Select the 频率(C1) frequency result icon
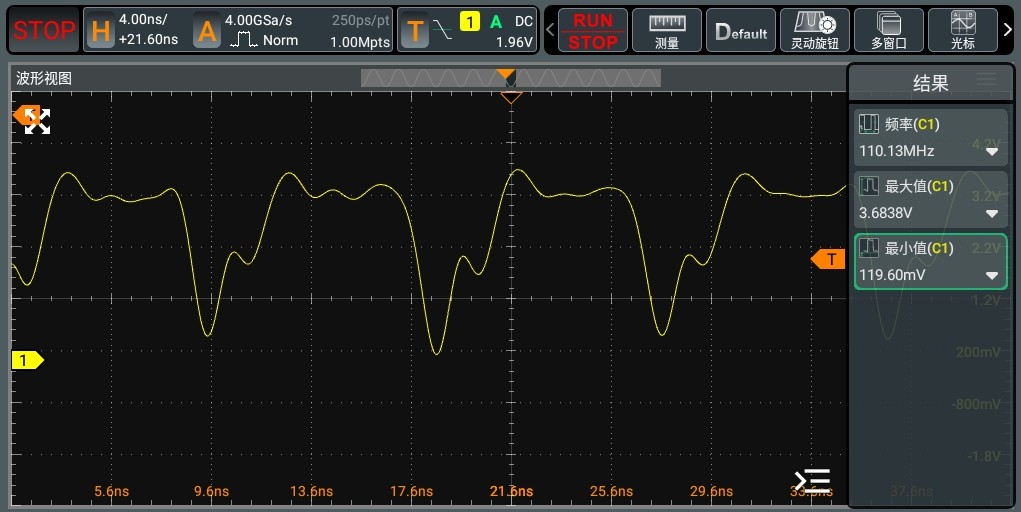Screen dimensions: 1021x512 pyautogui.click(x=869, y=124)
